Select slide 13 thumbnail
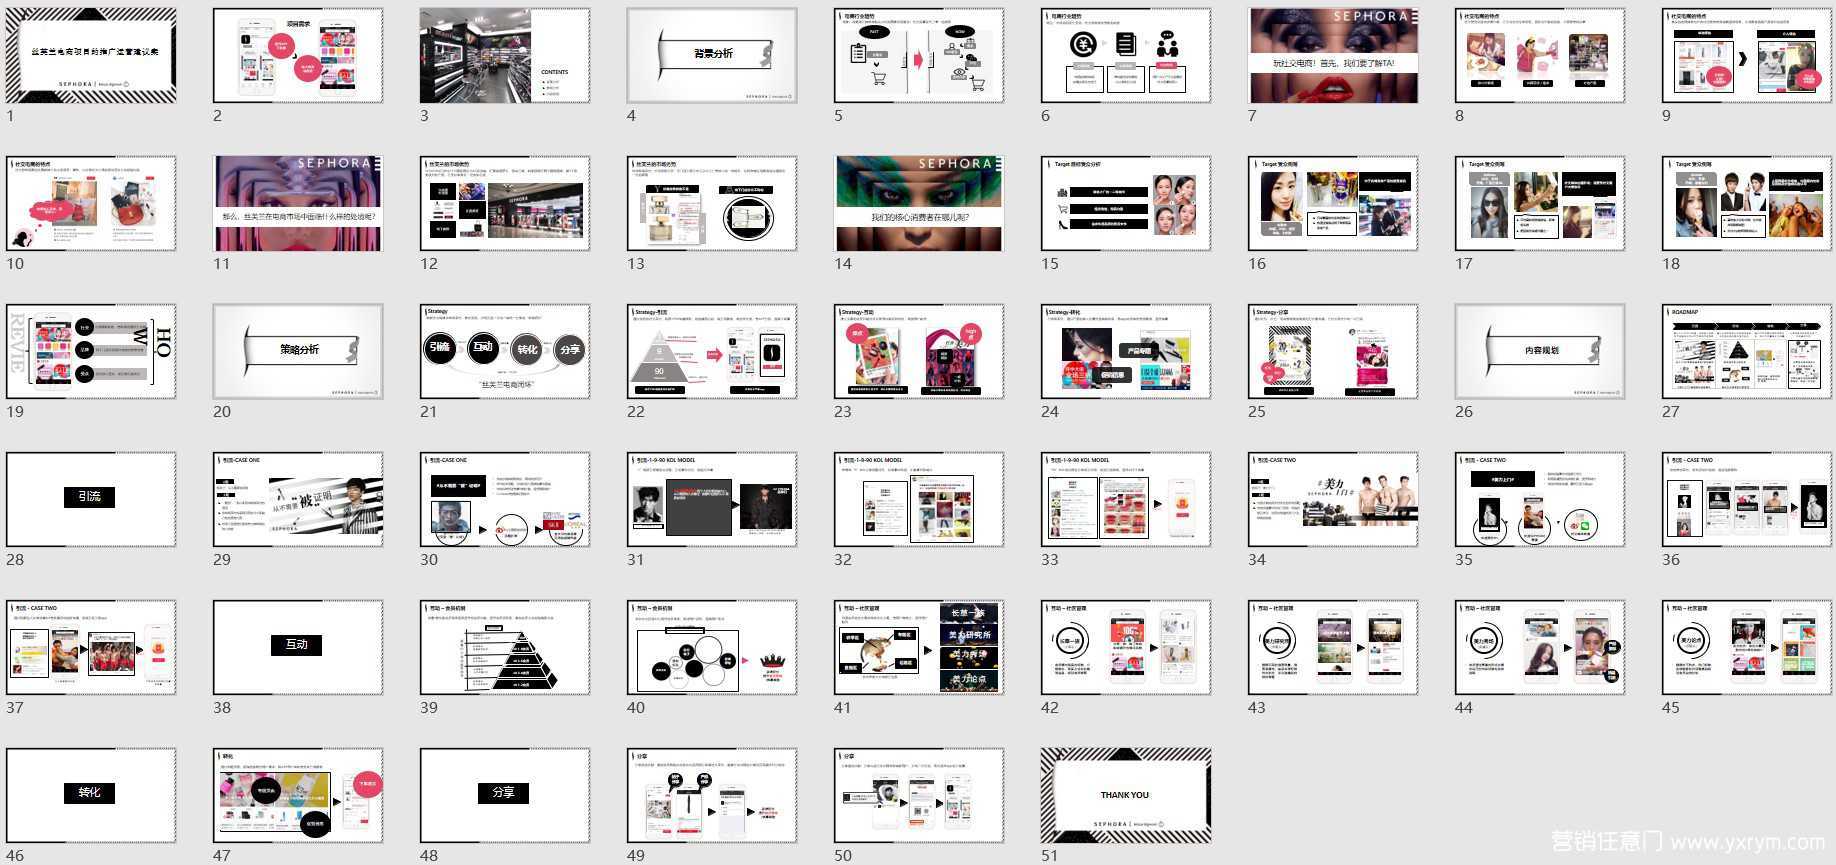1836x865 pixels. [x=712, y=203]
